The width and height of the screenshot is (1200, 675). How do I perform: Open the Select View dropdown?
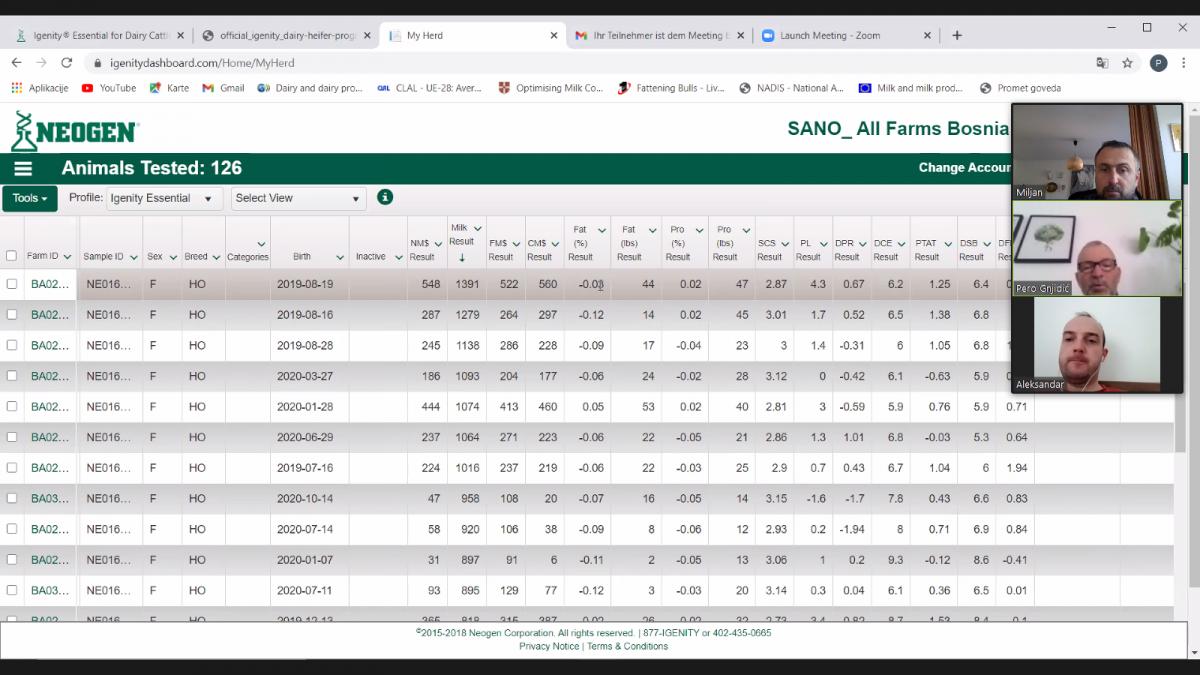click(x=299, y=198)
